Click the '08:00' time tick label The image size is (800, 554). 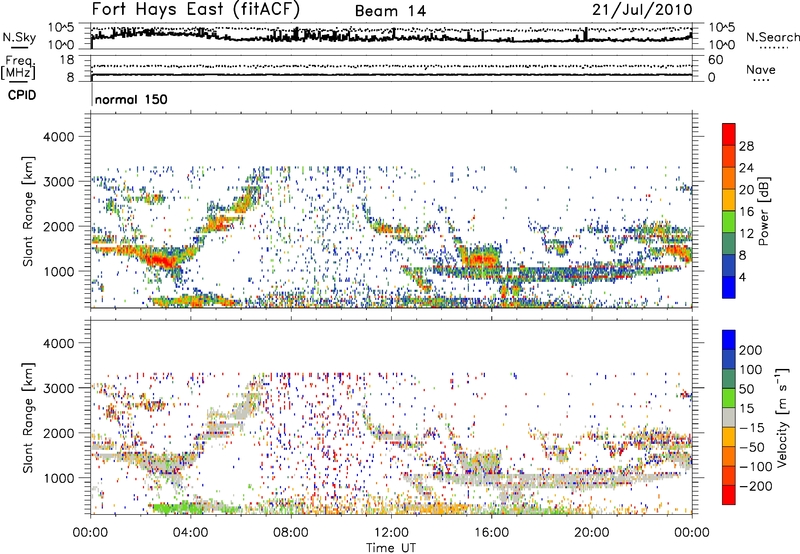(x=291, y=533)
